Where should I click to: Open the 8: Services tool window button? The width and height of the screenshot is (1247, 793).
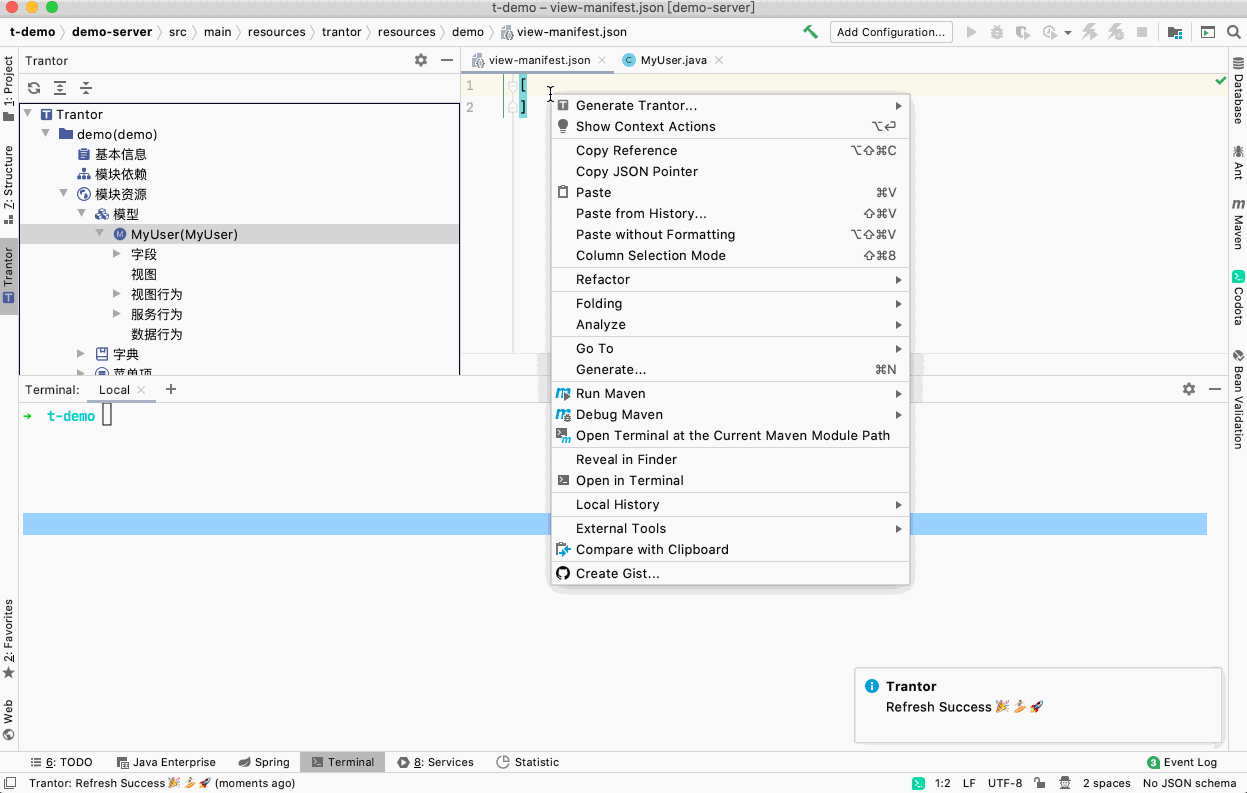(x=436, y=762)
